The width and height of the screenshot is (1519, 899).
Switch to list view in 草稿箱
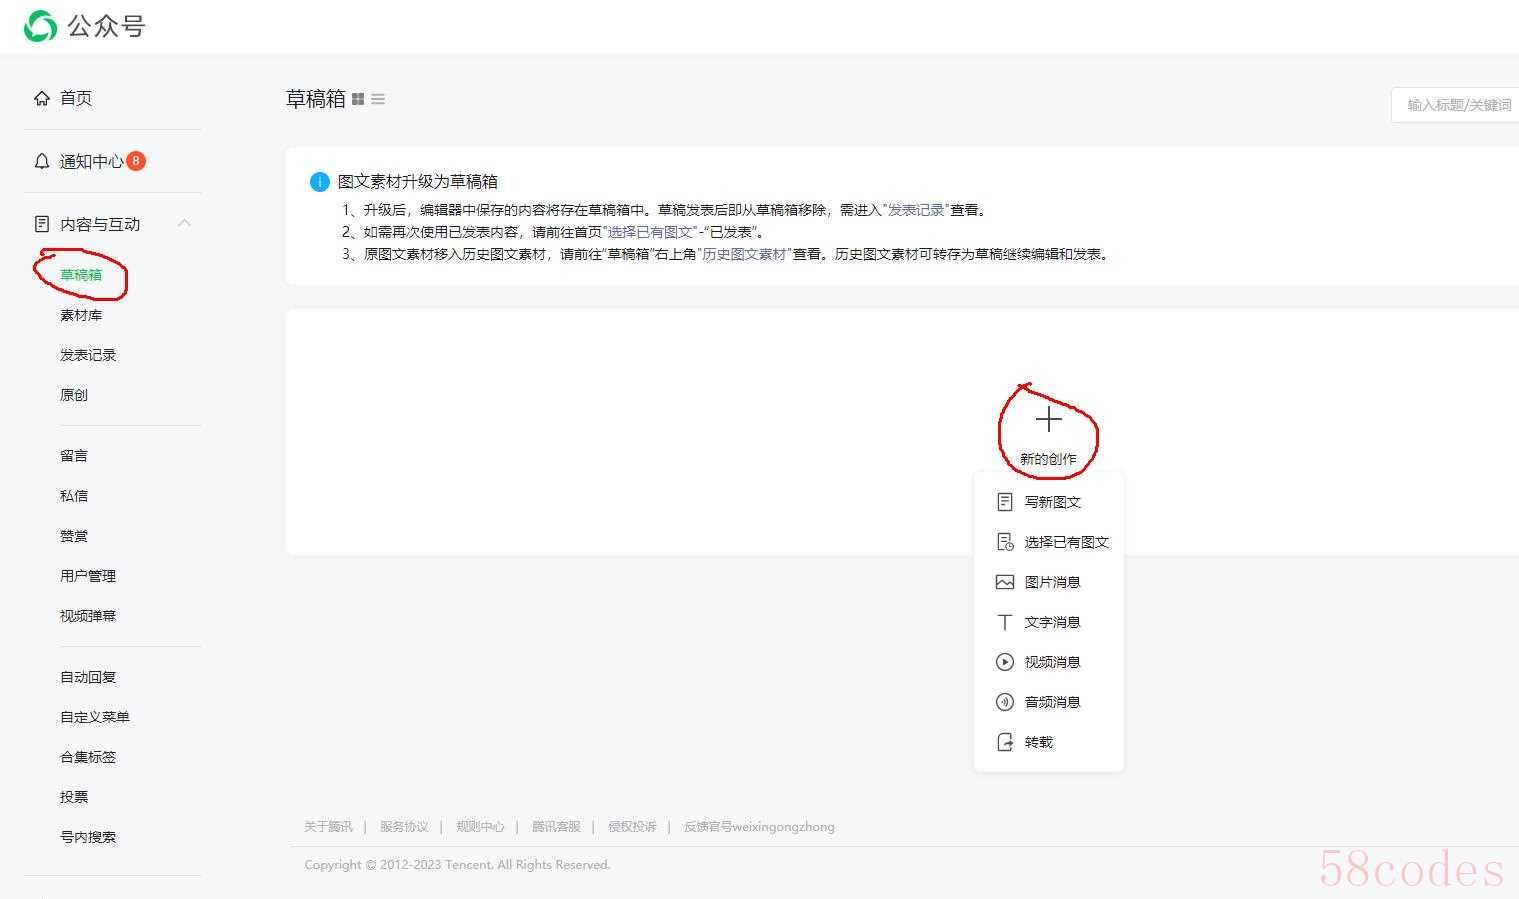(x=378, y=99)
